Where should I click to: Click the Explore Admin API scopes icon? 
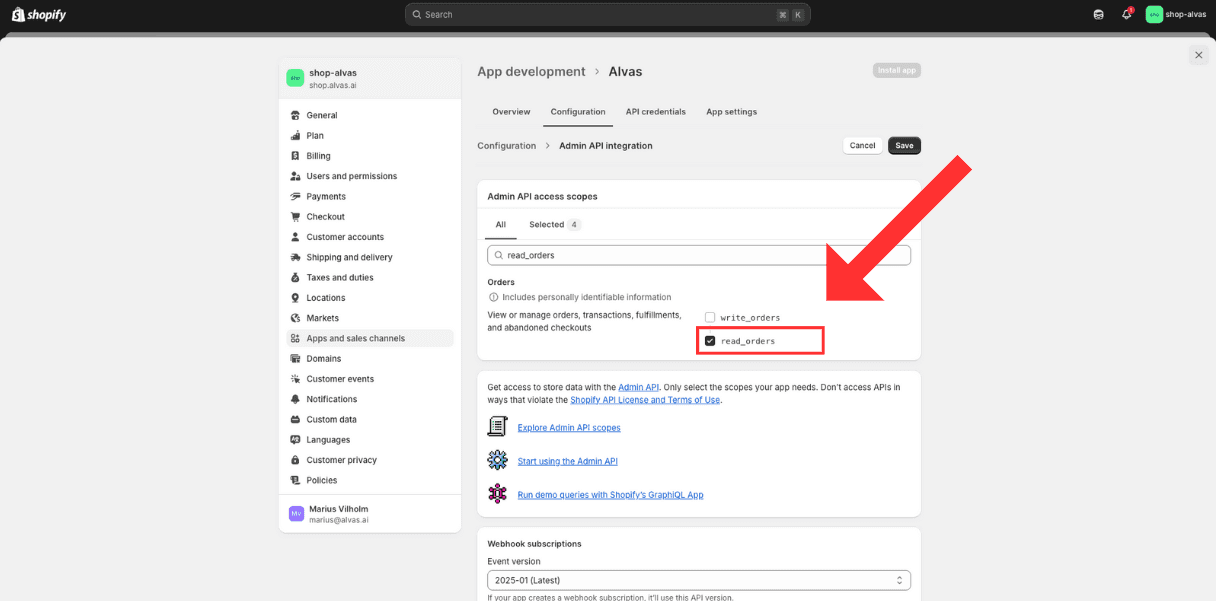pyautogui.click(x=497, y=427)
